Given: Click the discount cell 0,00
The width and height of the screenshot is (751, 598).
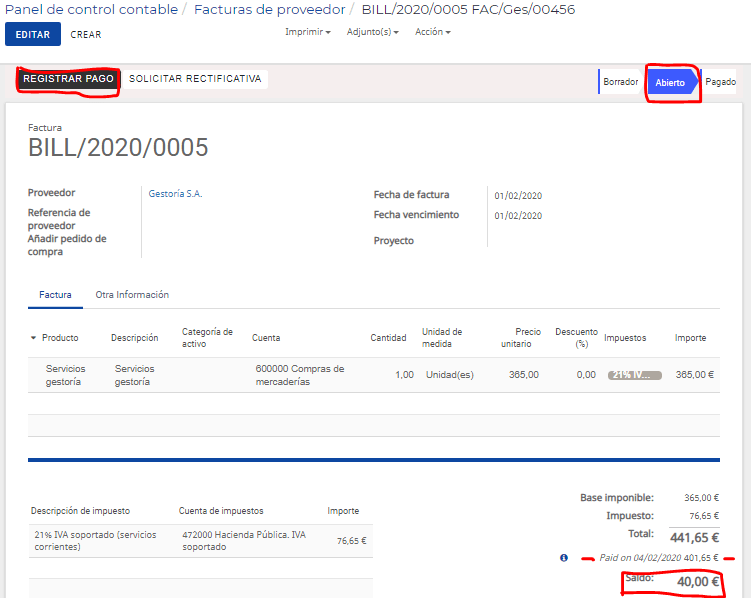Looking at the screenshot, I should click(586, 375).
